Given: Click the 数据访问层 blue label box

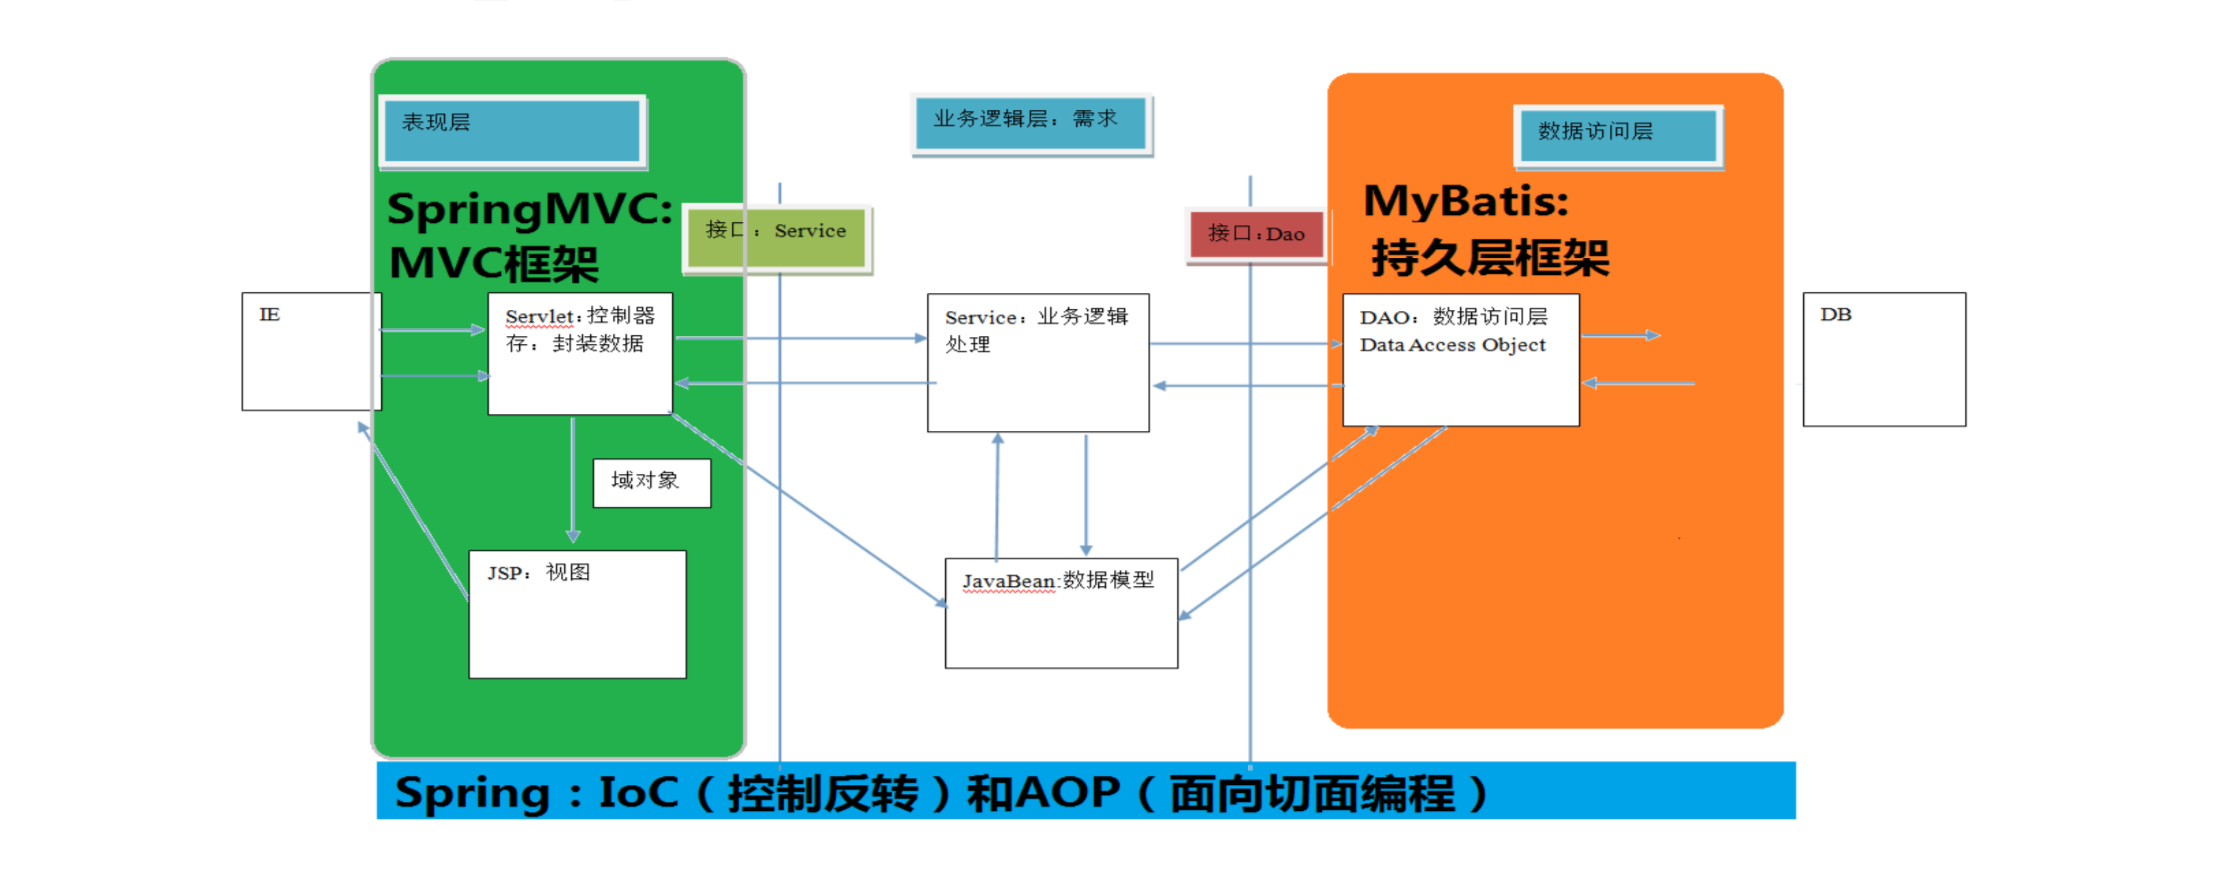Looking at the screenshot, I should pos(1618,137).
